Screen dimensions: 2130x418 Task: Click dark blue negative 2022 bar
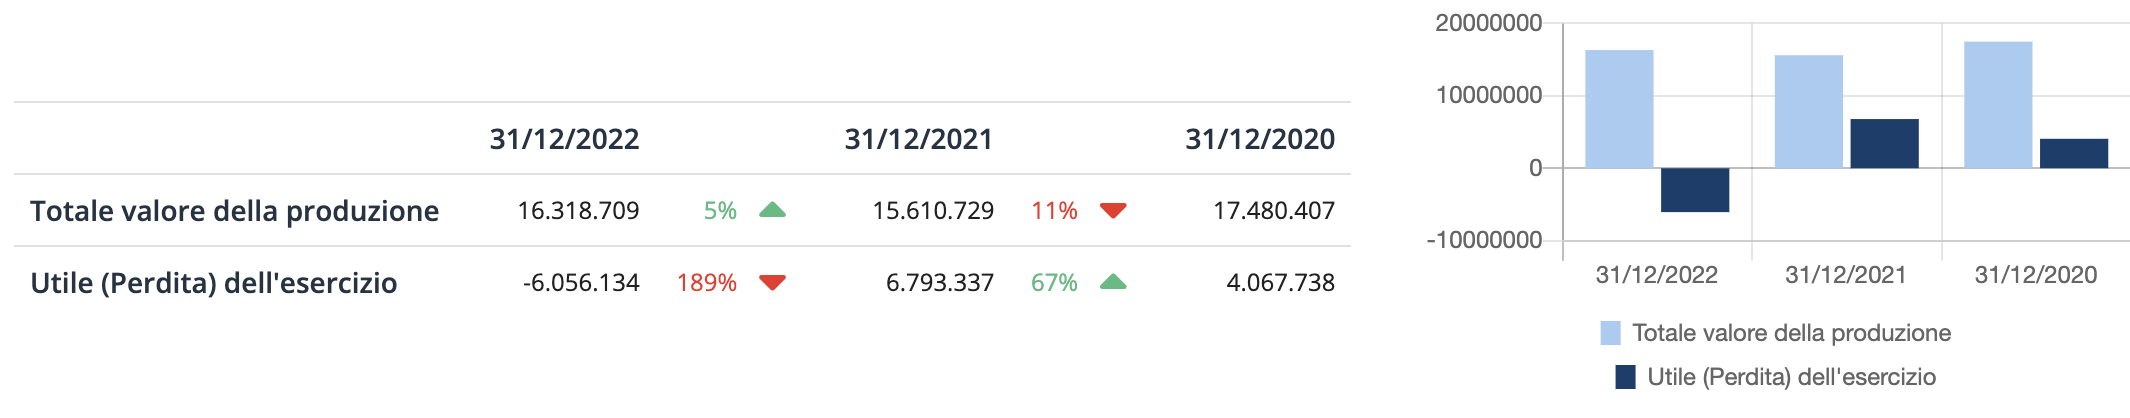[1695, 190]
